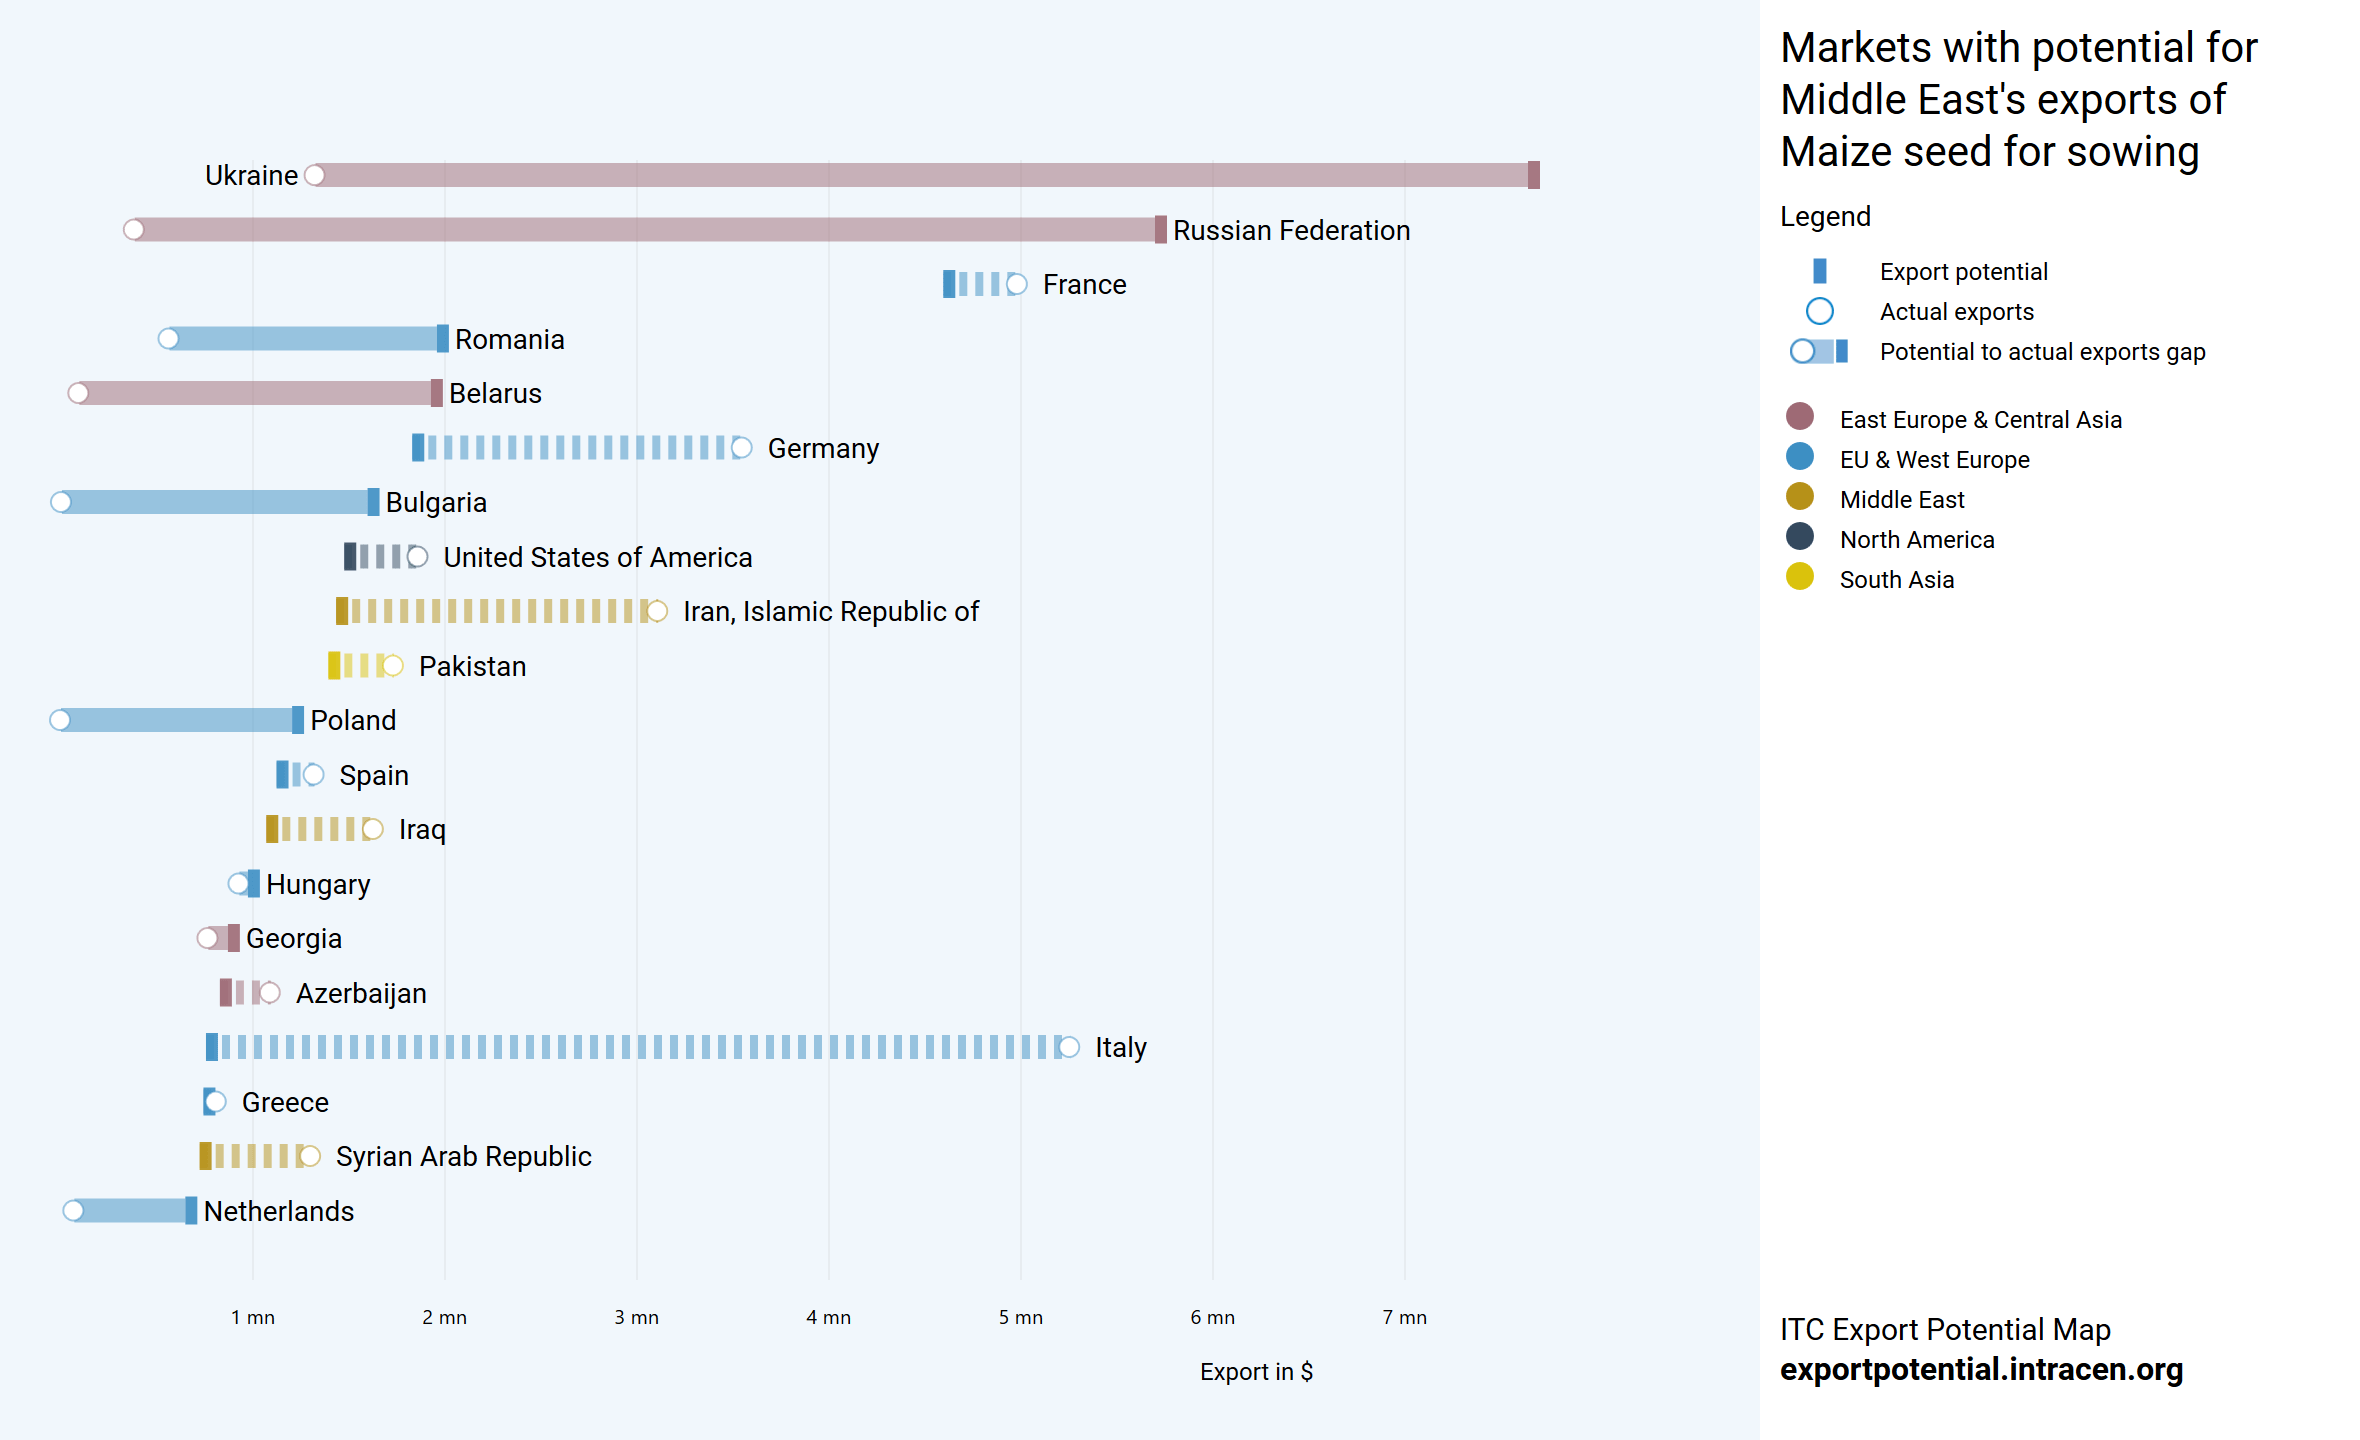Click East Europe & Central Asia swatch
This screenshot has width=2360, height=1440.
(x=1799, y=417)
